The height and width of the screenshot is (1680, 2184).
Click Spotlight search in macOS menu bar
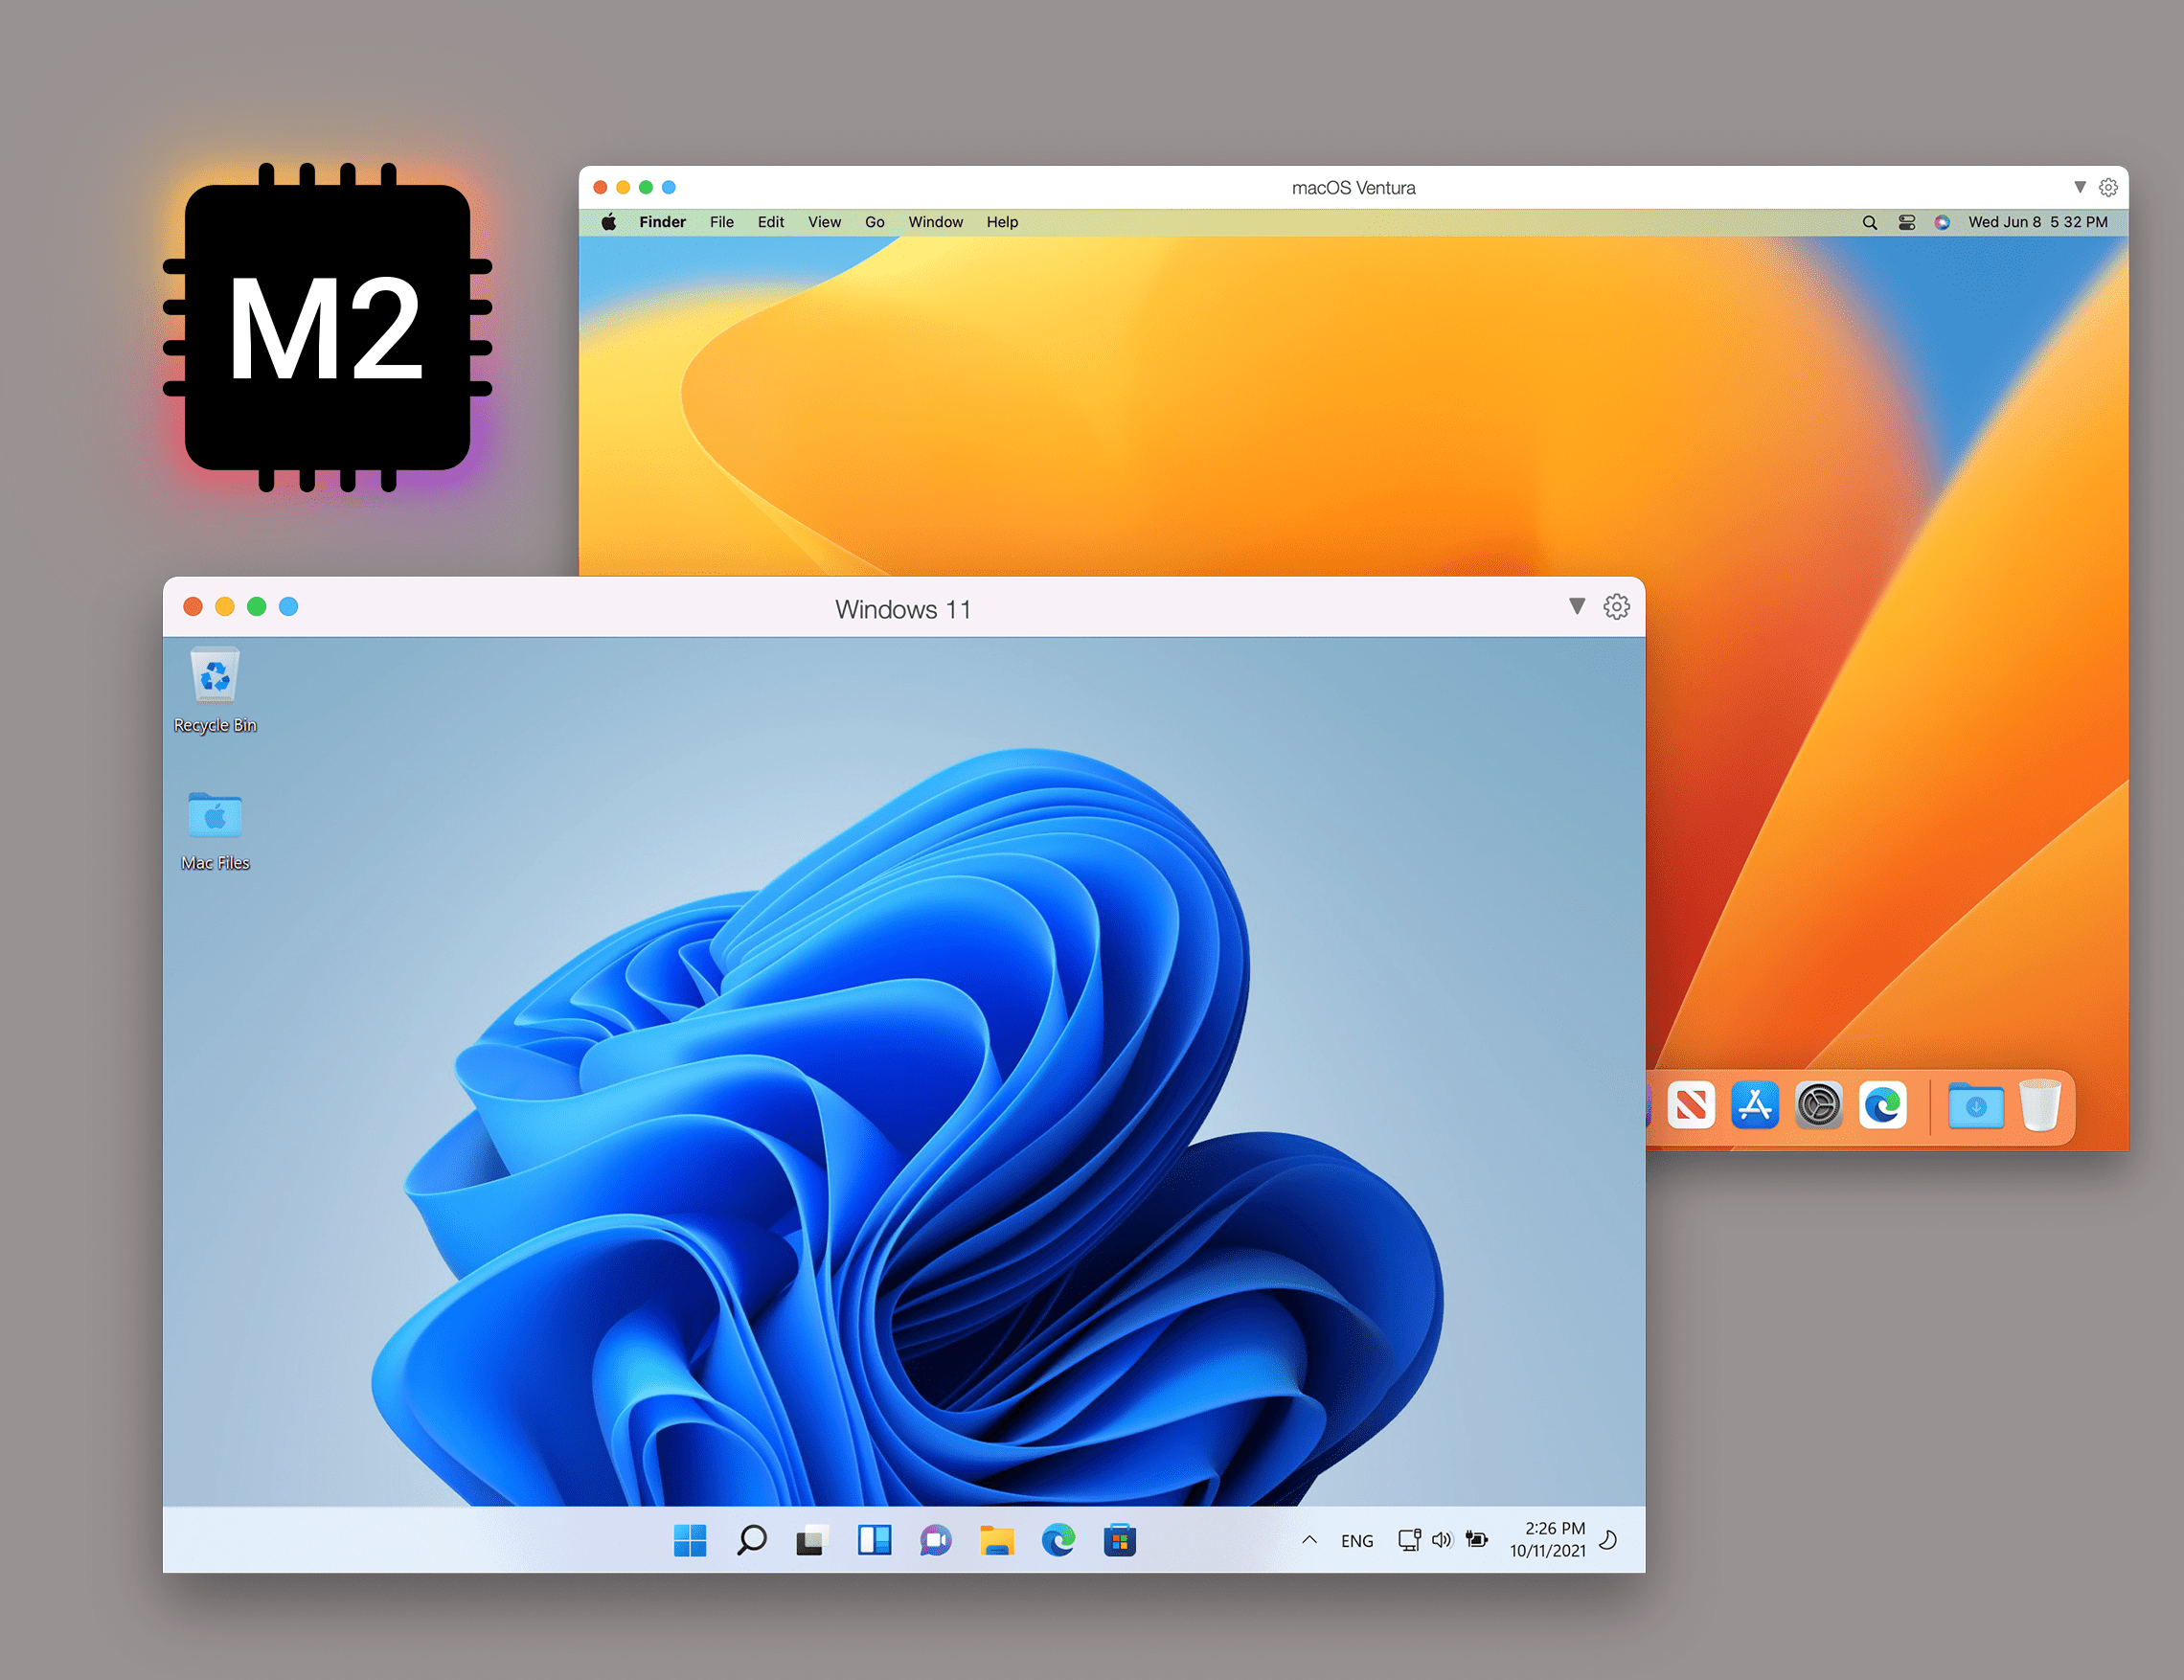(1869, 223)
